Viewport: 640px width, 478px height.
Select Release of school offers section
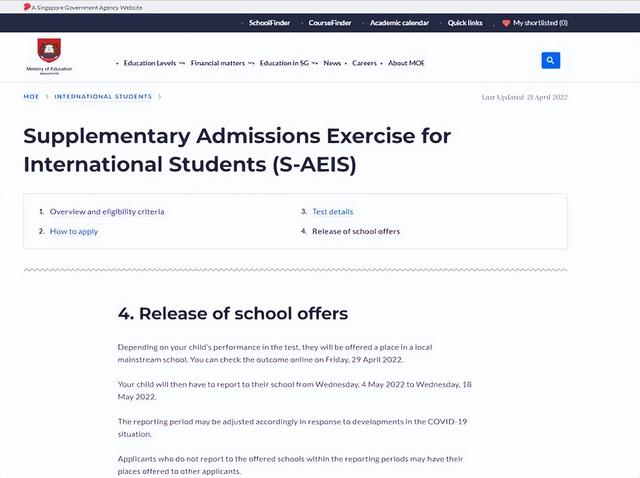[356, 231]
